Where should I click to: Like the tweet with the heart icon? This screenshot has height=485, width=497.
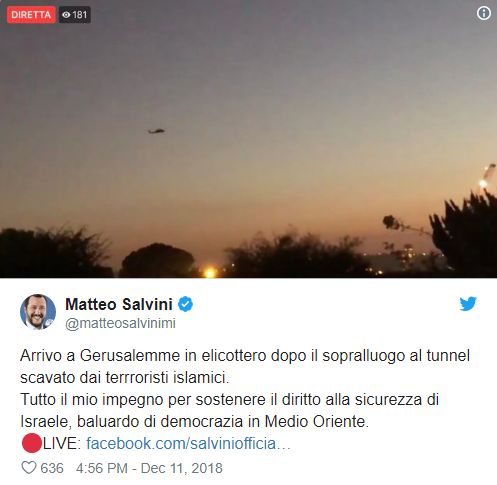pos(29,468)
